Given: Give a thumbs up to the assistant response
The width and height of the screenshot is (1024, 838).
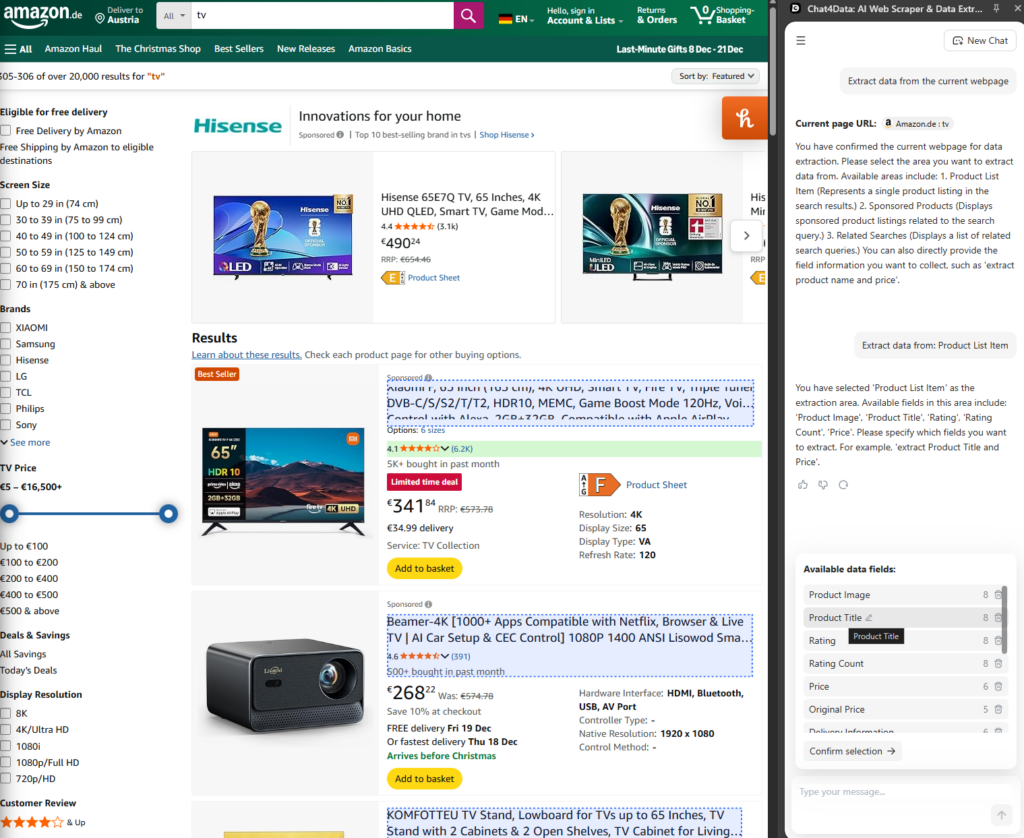Looking at the screenshot, I should pos(803,484).
